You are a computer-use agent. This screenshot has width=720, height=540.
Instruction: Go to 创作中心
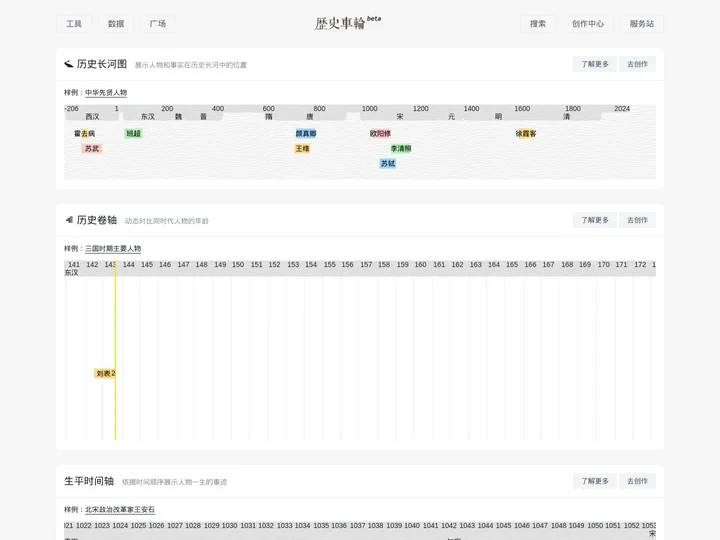[588, 24]
